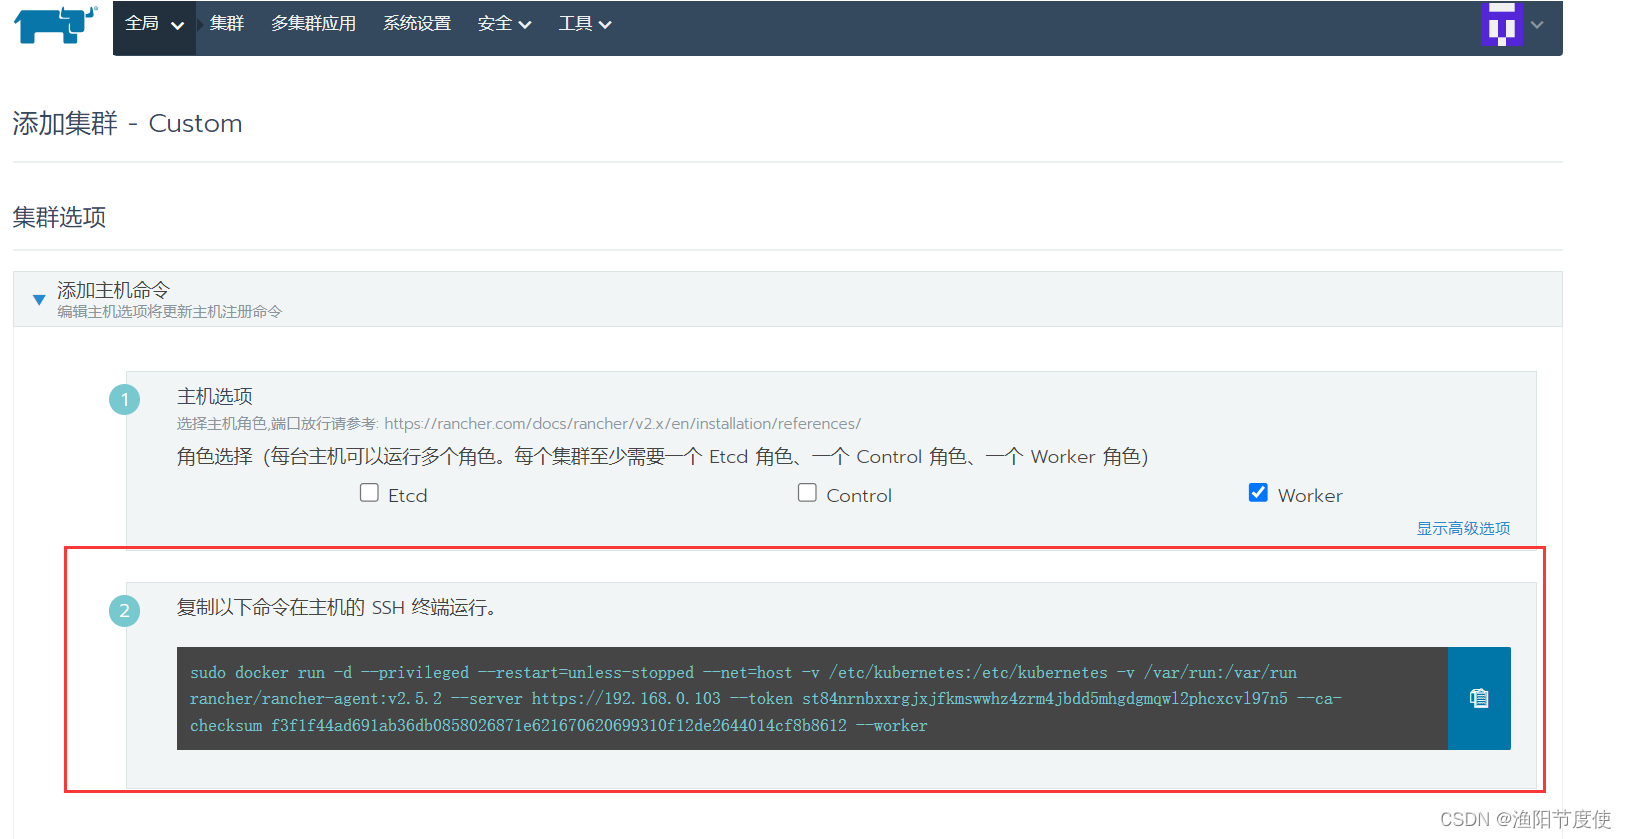Click the 主机选项 heading text
Screen dimensions: 1626x839
(x=215, y=396)
